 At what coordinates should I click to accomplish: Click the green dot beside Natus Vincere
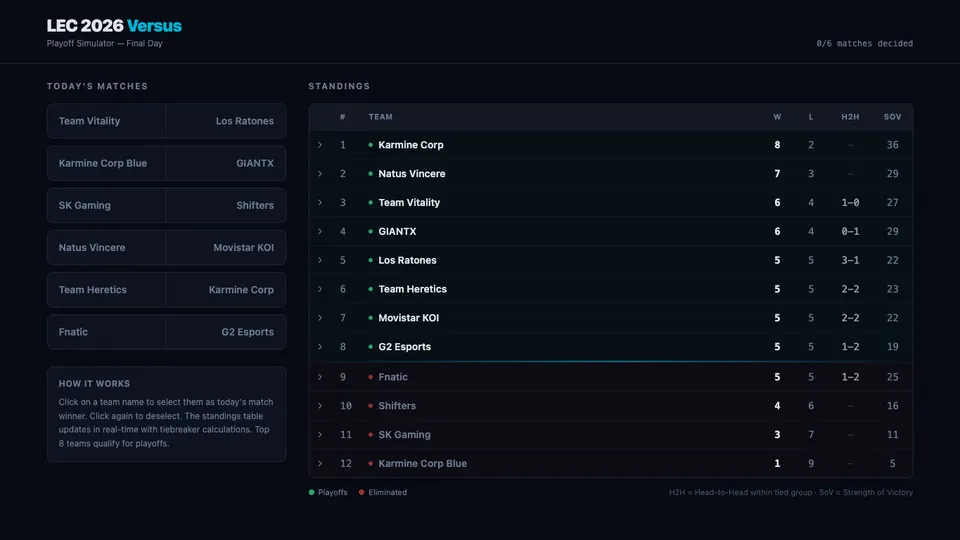click(370, 174)
